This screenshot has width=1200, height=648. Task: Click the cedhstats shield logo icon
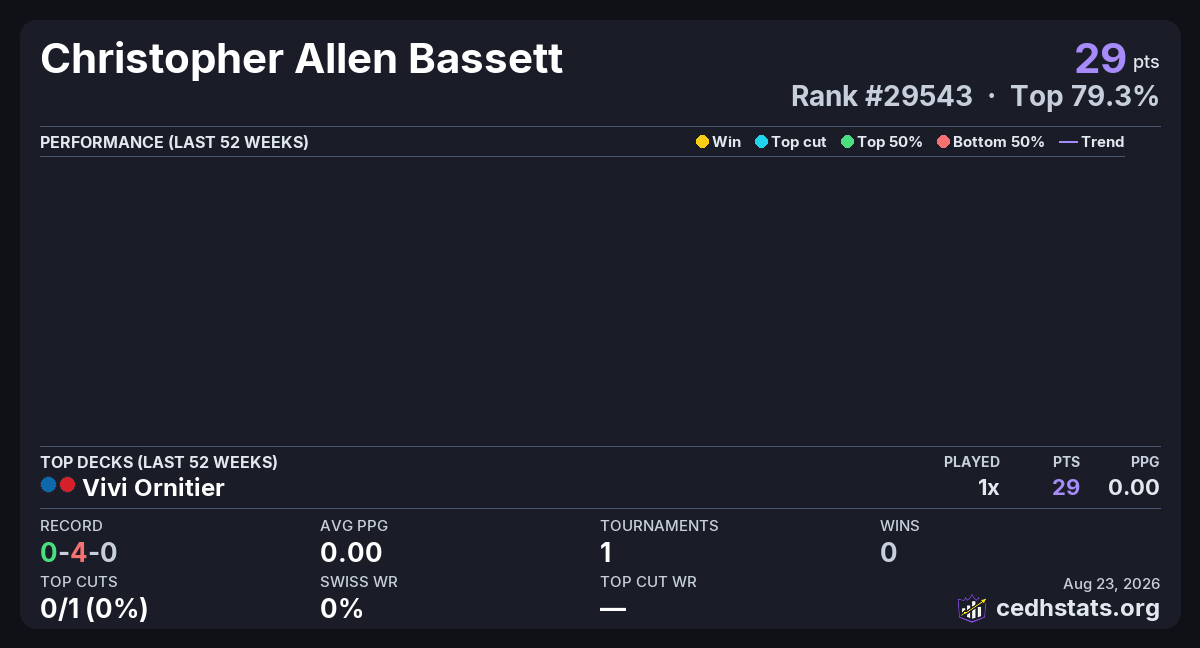pyautogui.click(x=972, y=608)
